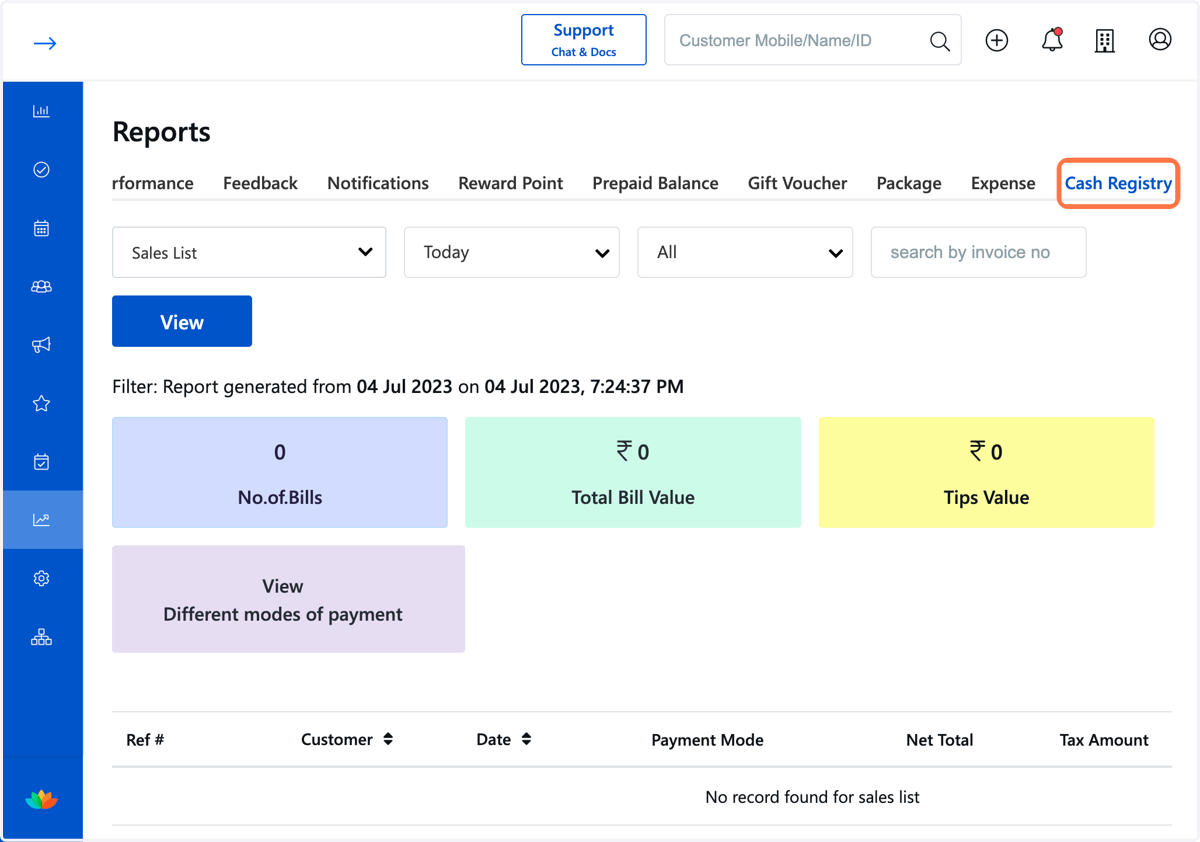Screen dimensions: 1200x842
Task: Focus the search by invoice no field
Action: point(978,252)
